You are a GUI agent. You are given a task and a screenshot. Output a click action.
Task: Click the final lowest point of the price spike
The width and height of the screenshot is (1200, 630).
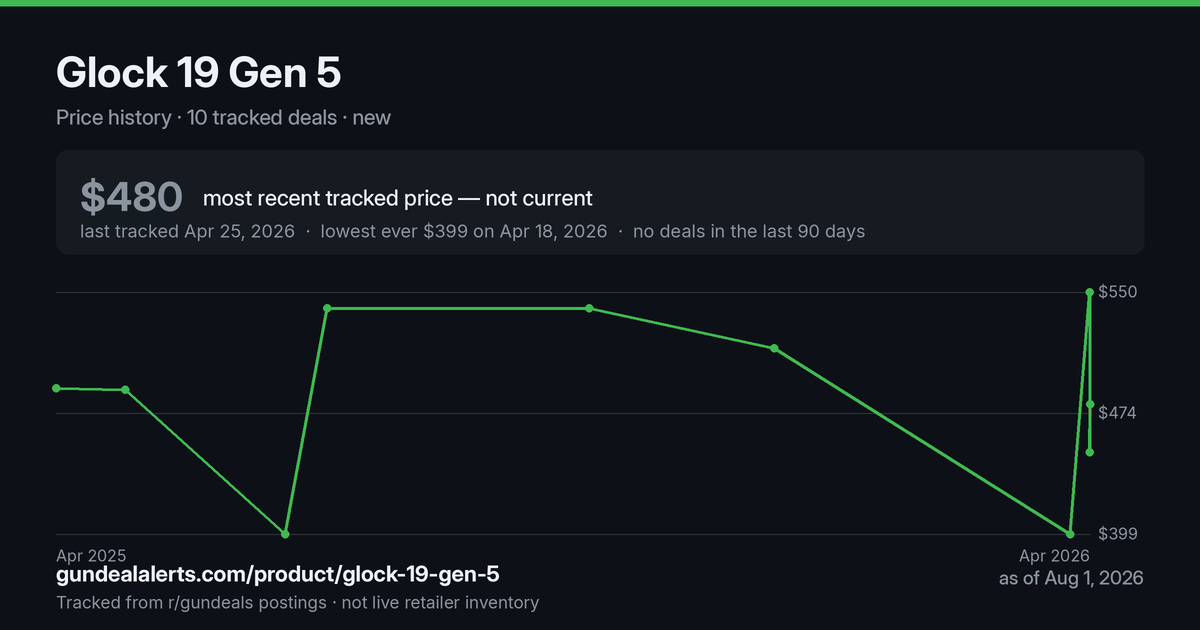[x=1090, y=452]
